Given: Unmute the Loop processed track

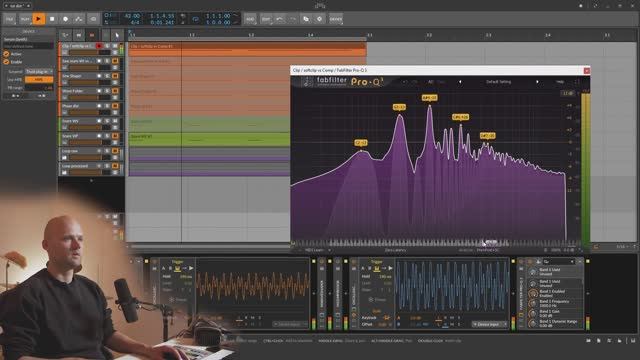Looking at the screenshot, I should point(116,166).
